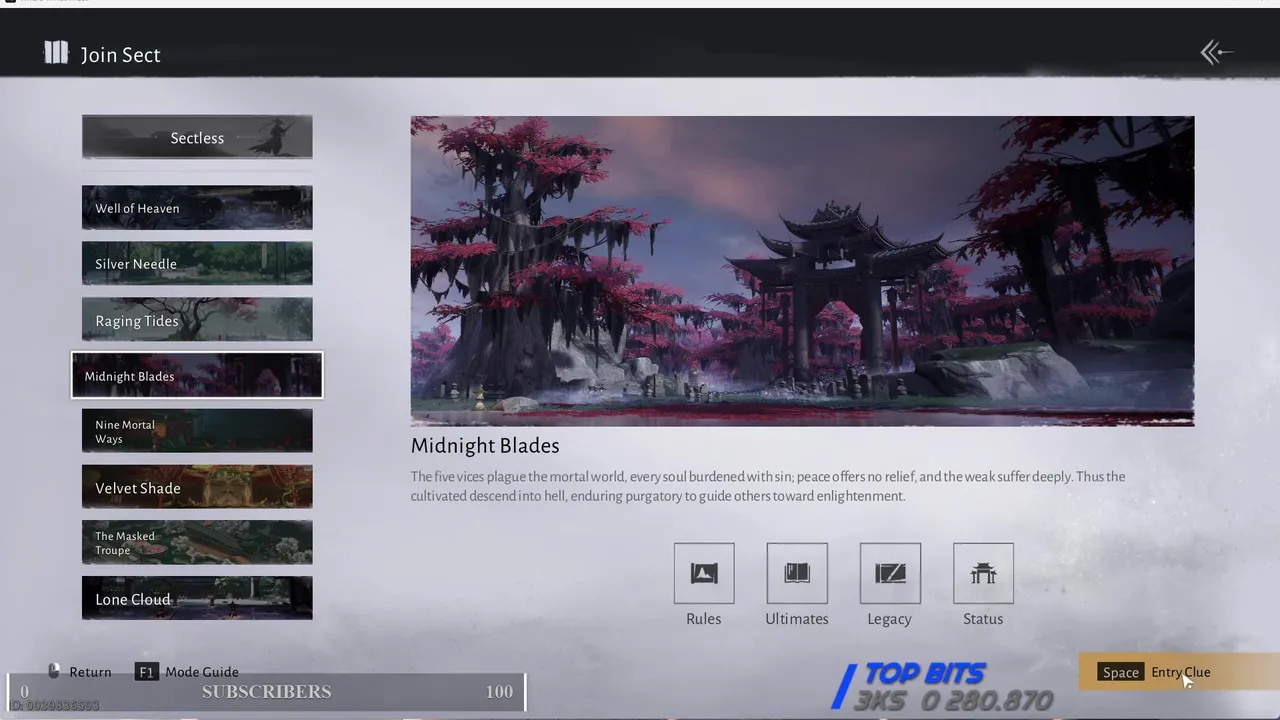Select the Silver Needle sect
Viewport: 1280px width, 720px height.
197,264
